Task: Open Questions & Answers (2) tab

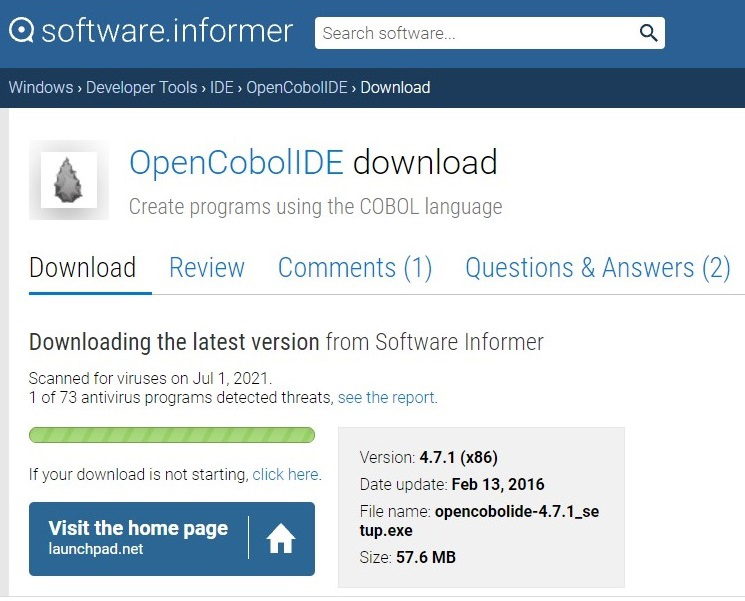Action: coord(598,268)
